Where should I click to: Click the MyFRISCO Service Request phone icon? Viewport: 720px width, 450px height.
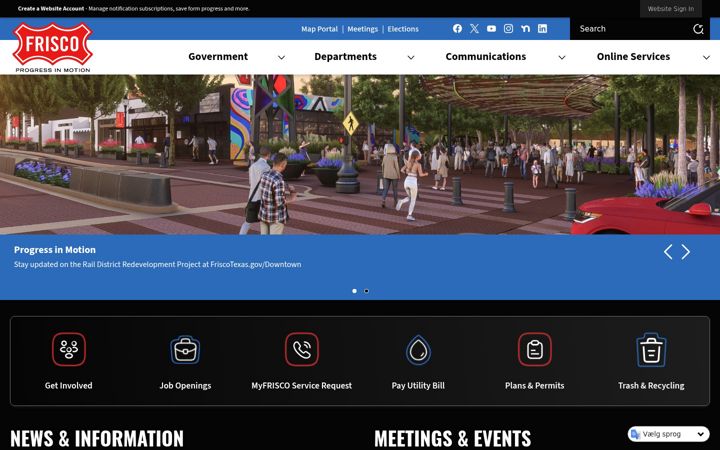[302, 349]
